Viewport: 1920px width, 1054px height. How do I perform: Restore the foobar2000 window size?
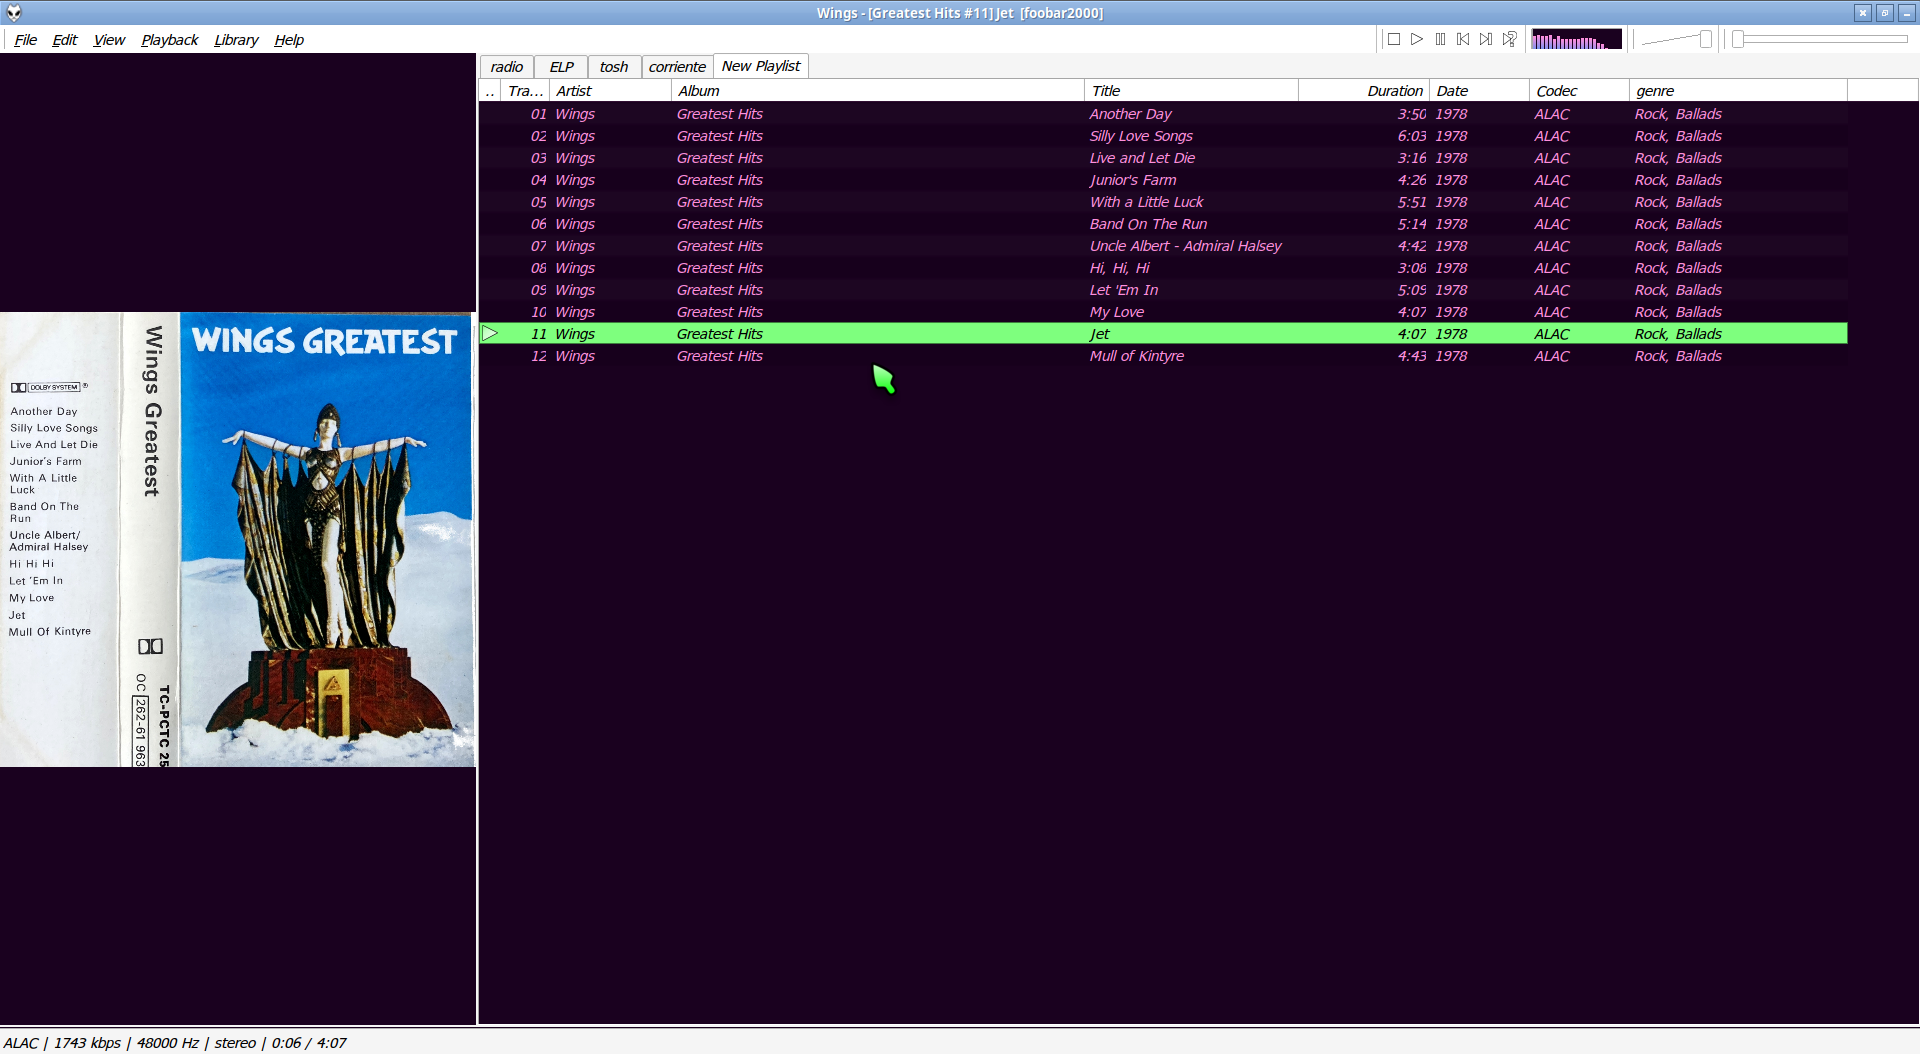(1885, 13)
